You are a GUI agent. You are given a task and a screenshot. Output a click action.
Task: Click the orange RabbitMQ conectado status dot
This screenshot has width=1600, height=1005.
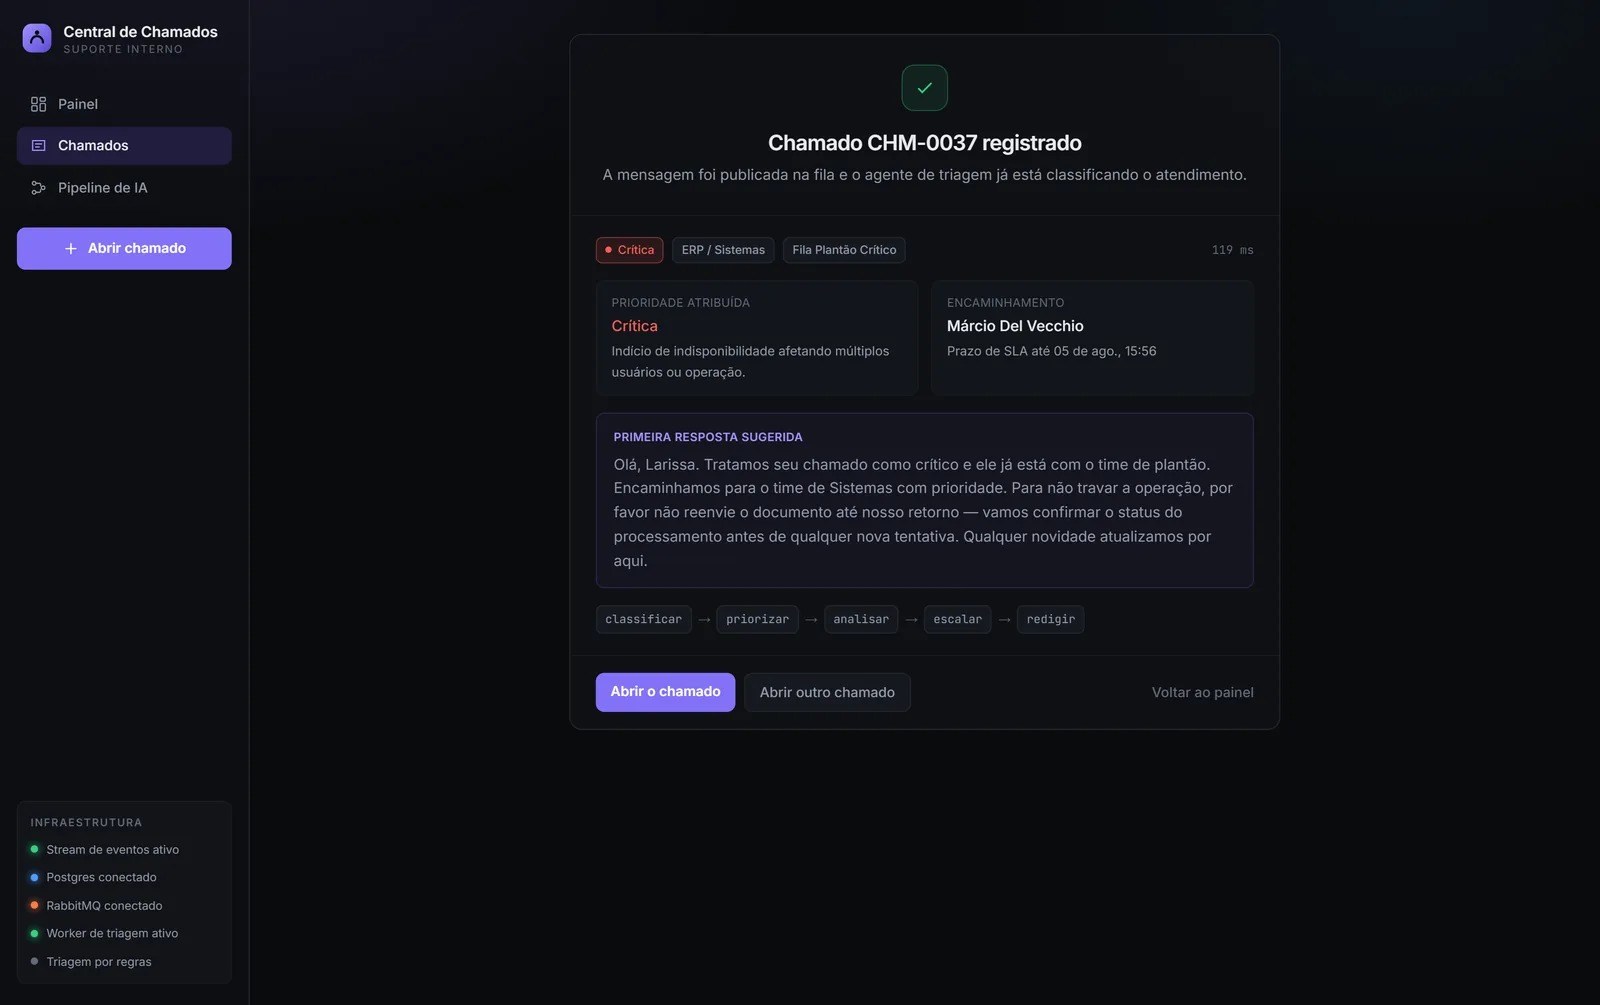34,906
